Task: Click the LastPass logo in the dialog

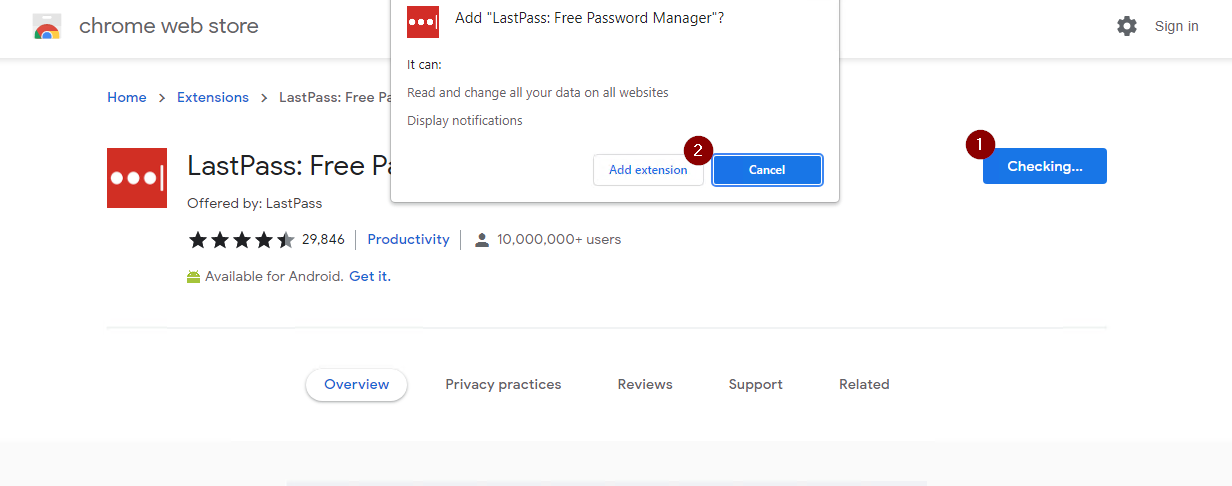Action: (x=423, y=21)
